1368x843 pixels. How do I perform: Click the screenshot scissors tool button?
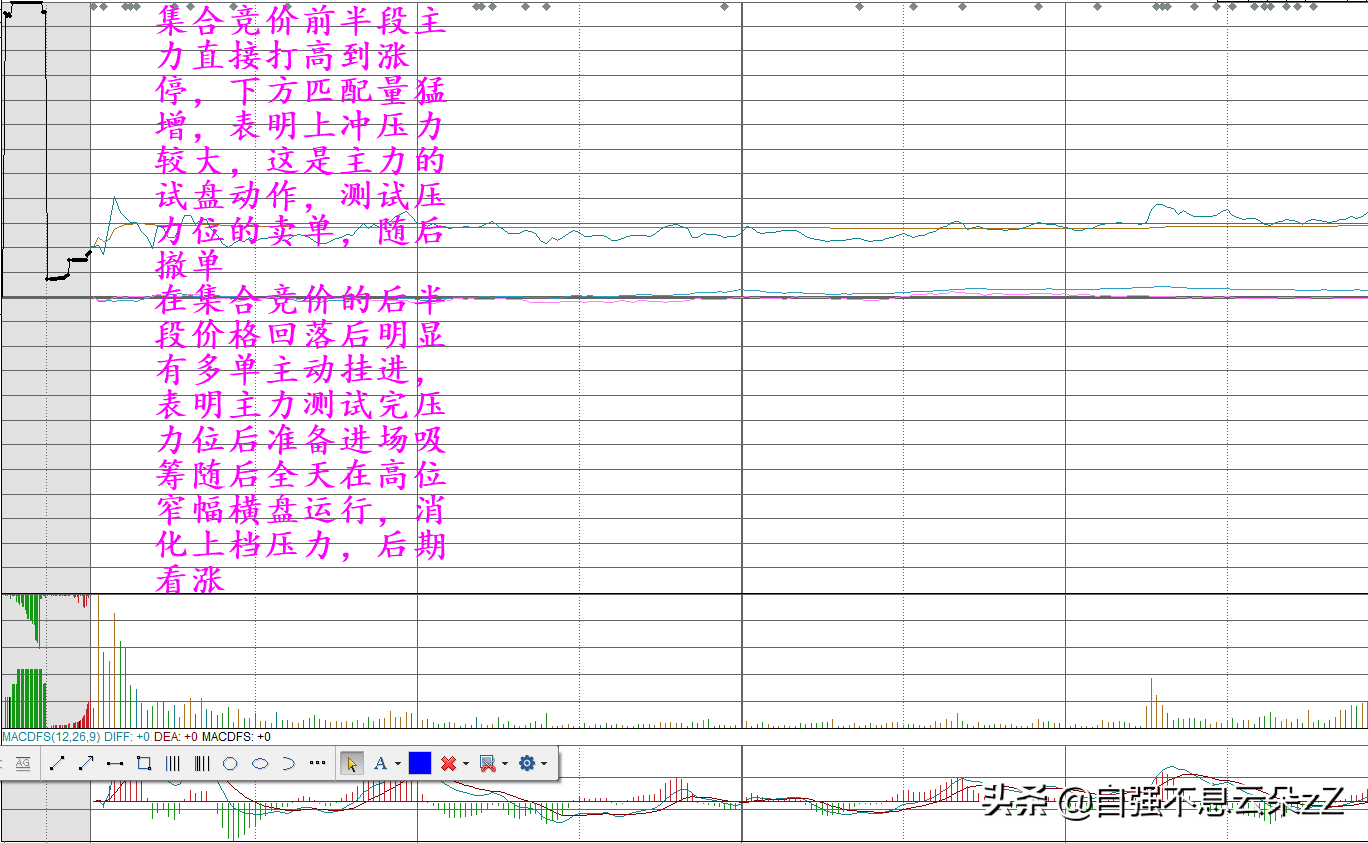(x=487, y=763)
